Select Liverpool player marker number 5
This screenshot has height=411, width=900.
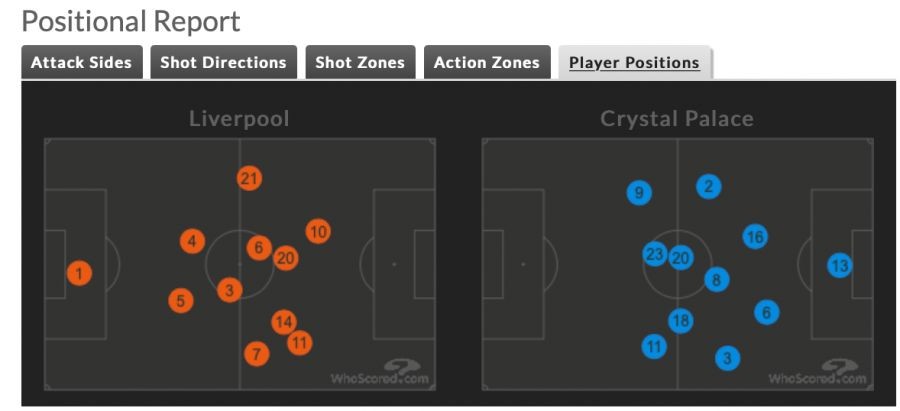180,300
